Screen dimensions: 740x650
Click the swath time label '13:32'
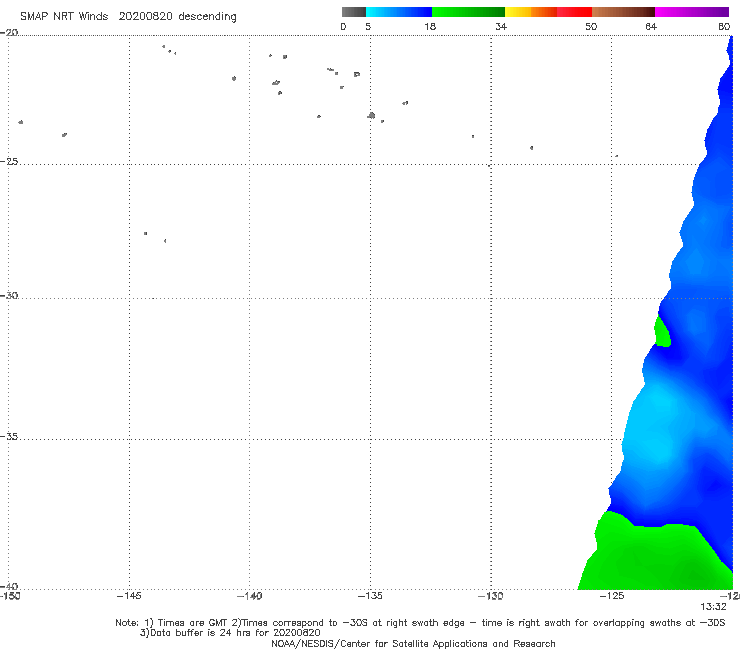[x=713, y=607]
